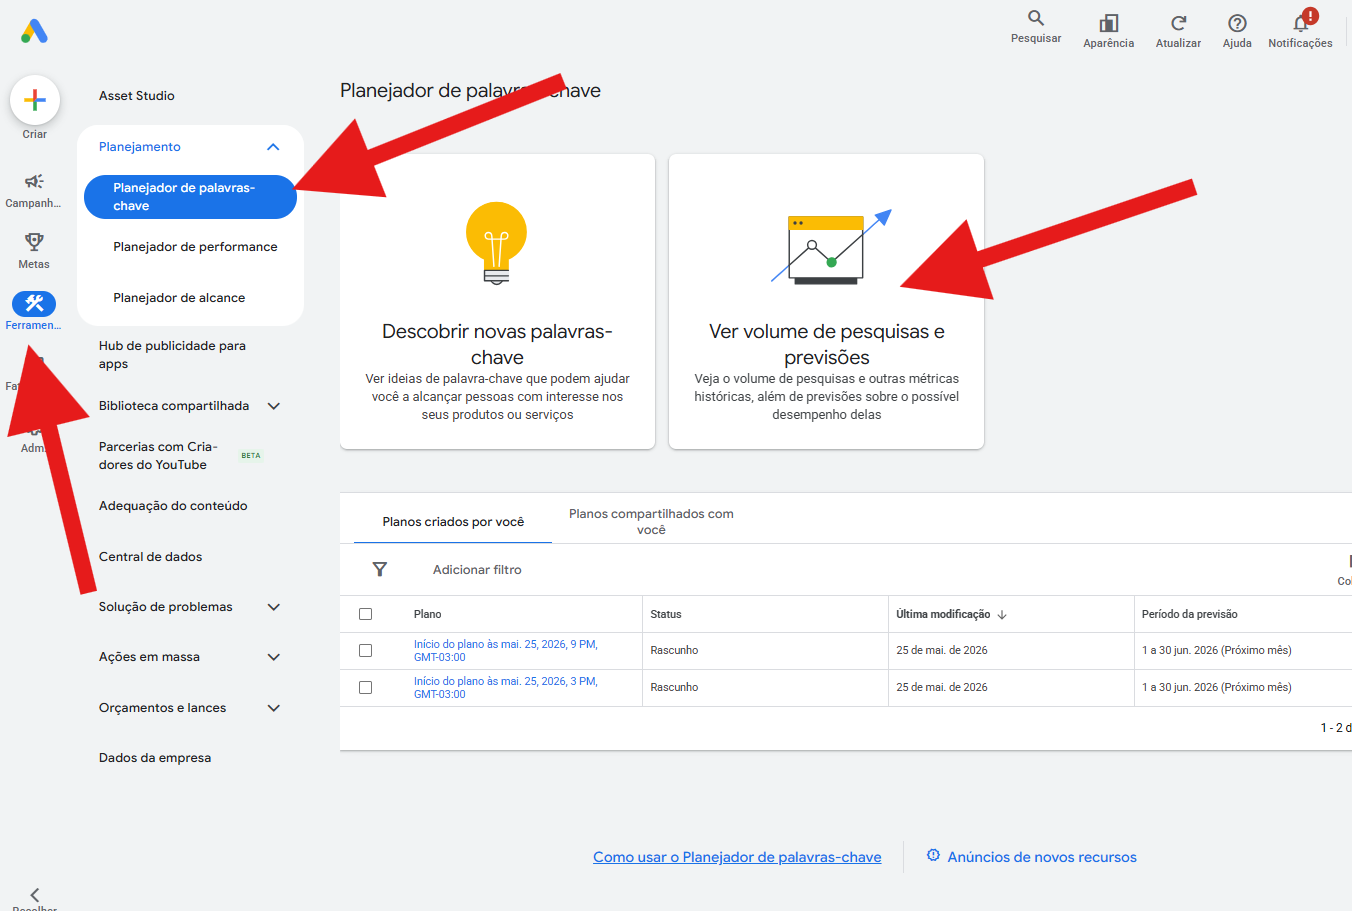This screenshot has height=911, width=1352.
Task: Click the Google Ads logo
Action: 34,31
